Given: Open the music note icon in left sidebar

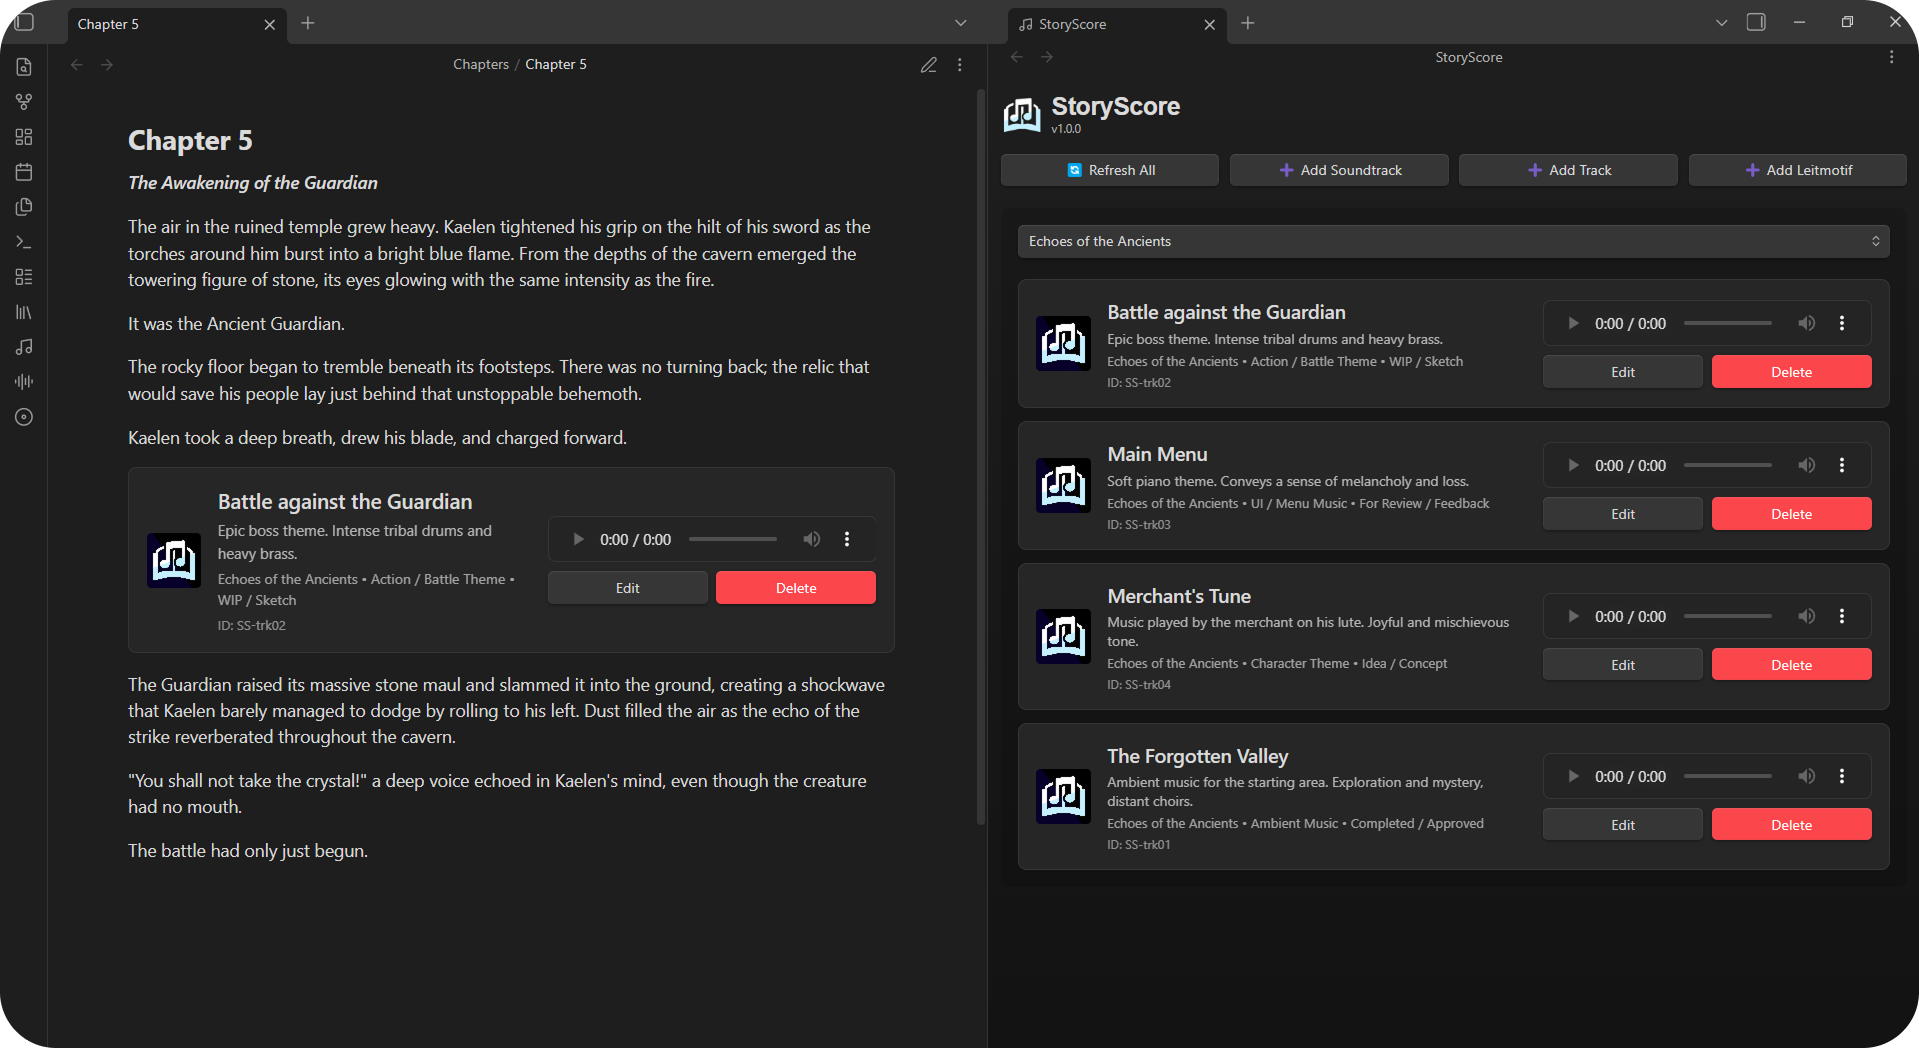Looking at the screenshot, I should (x=24, y=347).
